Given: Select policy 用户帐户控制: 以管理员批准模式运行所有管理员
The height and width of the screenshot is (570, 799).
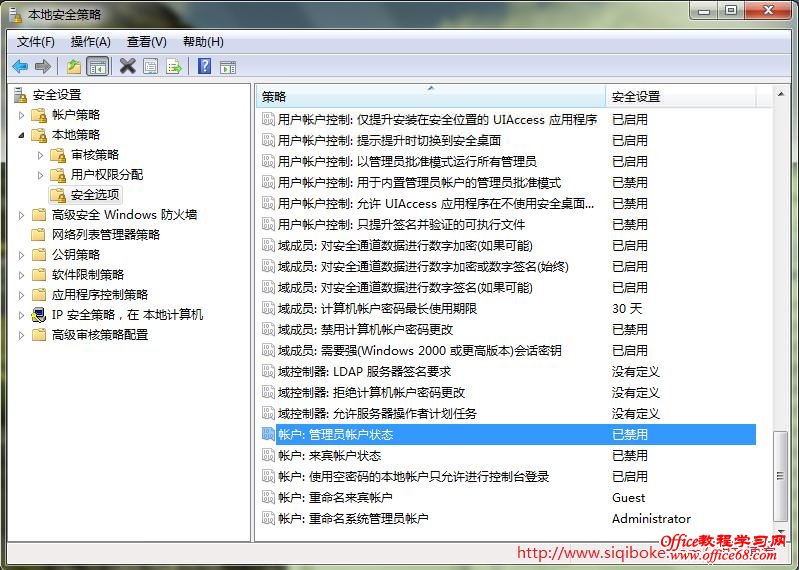Looking at the screenshot, I should click(x=407, y=161).
